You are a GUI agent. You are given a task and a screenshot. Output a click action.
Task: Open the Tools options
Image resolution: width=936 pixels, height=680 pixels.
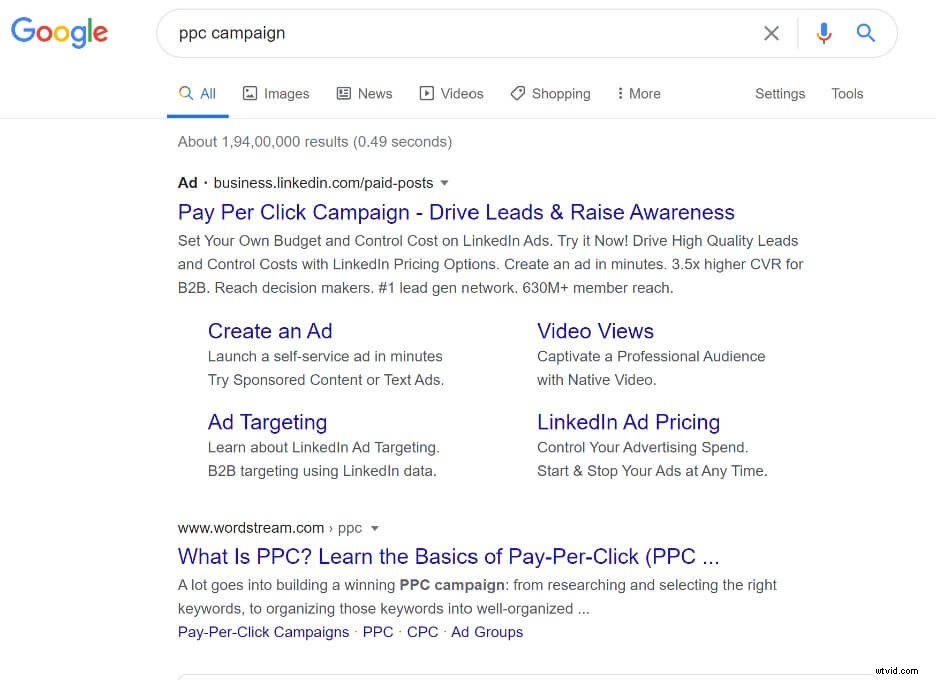(847, 93)
